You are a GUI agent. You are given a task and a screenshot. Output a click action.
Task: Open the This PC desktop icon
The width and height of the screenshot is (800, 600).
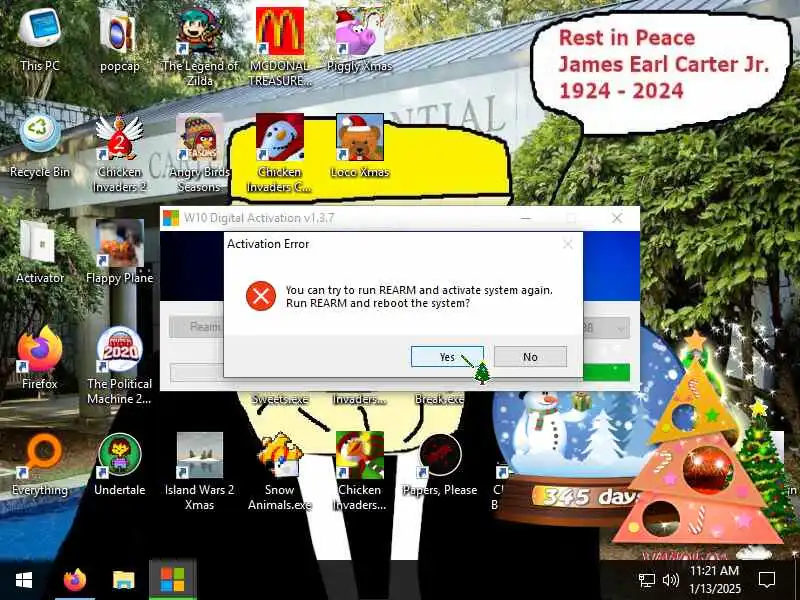40,38
